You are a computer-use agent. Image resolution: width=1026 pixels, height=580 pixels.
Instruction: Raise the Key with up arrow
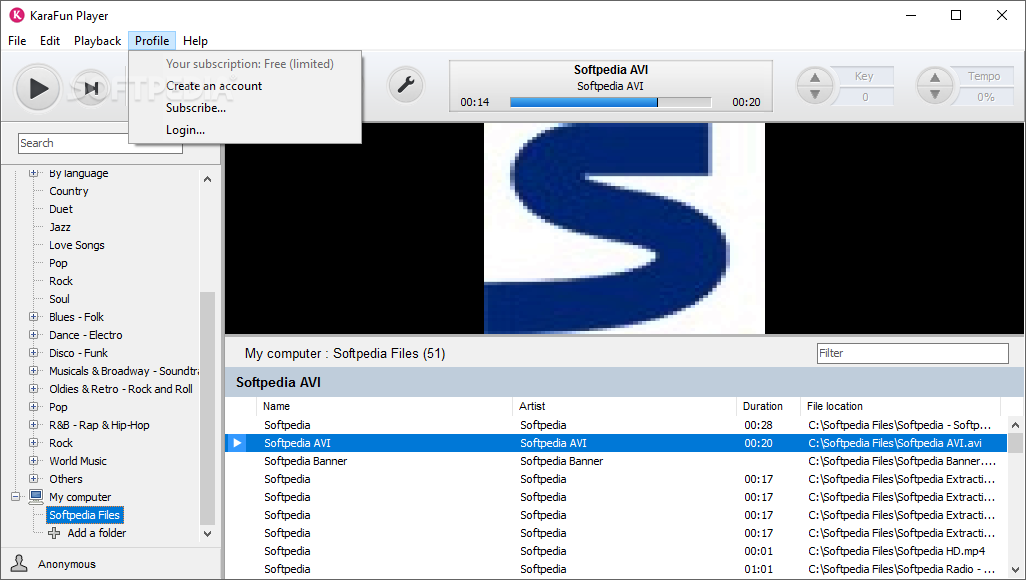815,77
